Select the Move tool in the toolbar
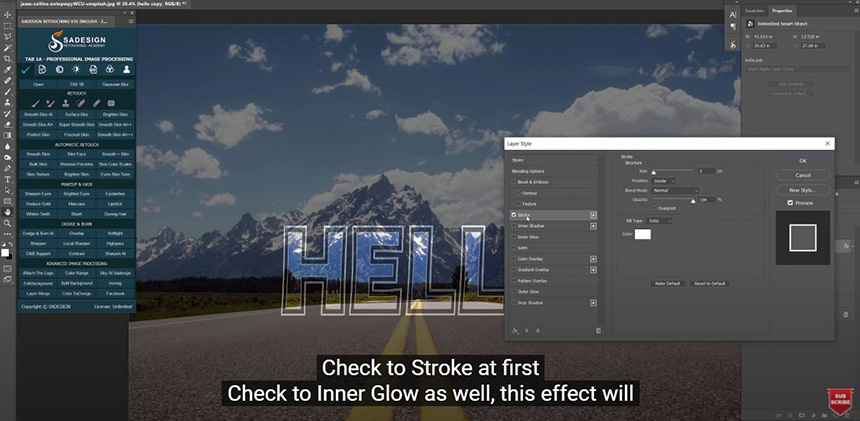This screenshot has height=421, width=860. pos(8,15)
